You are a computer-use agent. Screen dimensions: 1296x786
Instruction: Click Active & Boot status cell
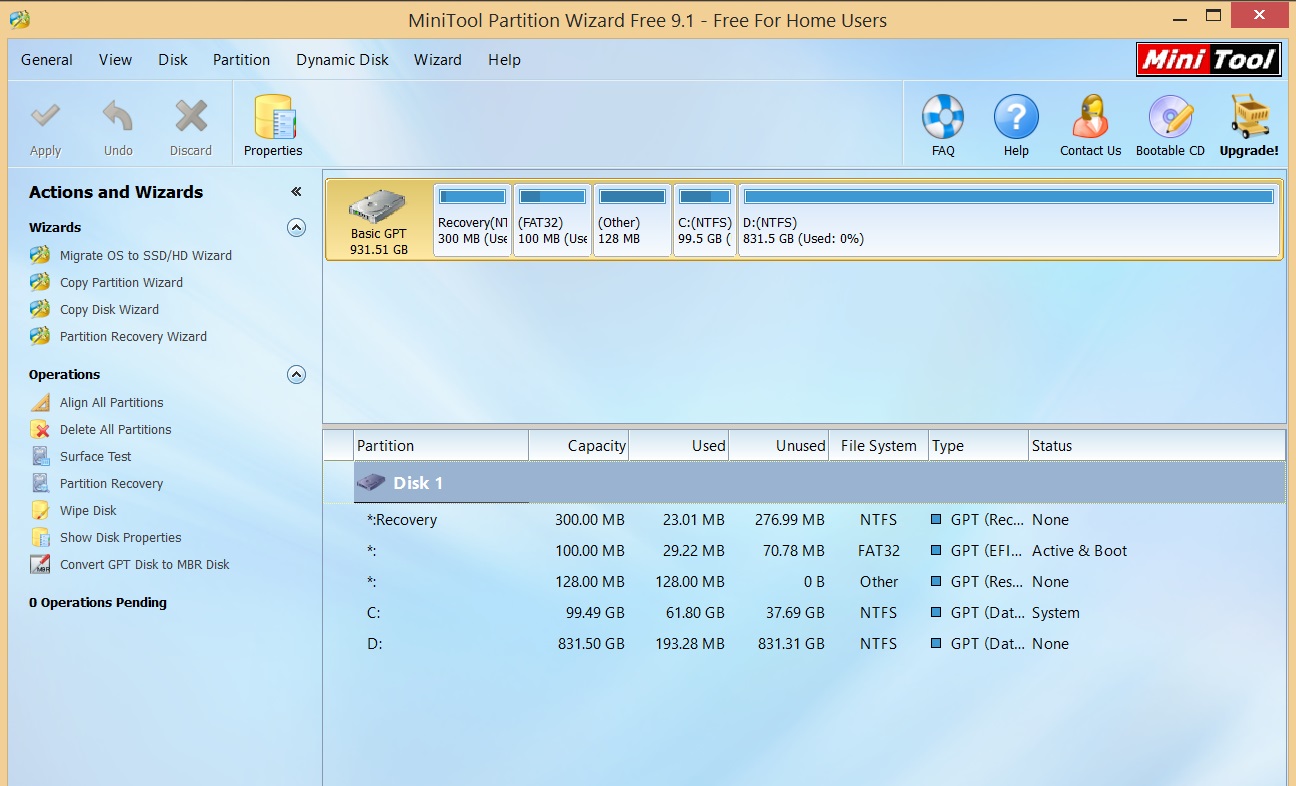point(1079,551)
